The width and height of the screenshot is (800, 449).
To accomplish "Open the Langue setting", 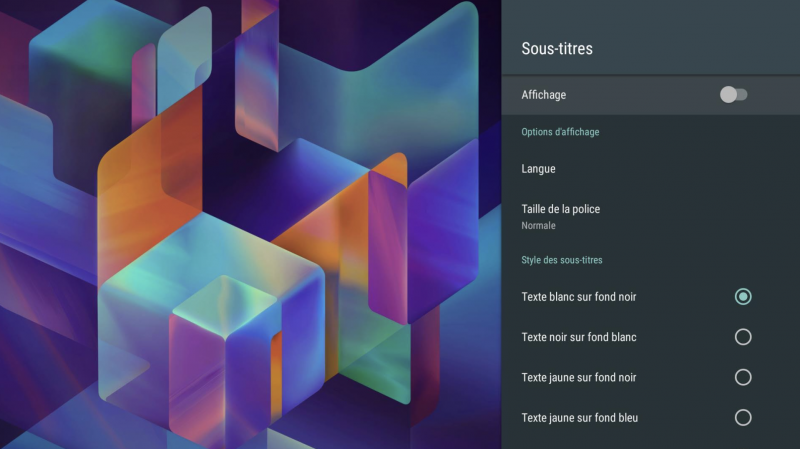I will (x=651, y=169).
